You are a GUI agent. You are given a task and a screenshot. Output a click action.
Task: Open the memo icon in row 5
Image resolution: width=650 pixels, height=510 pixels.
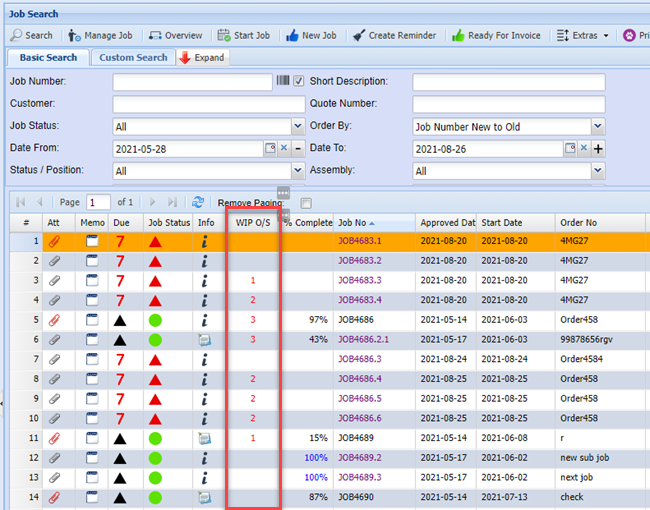tap(91, 320)
